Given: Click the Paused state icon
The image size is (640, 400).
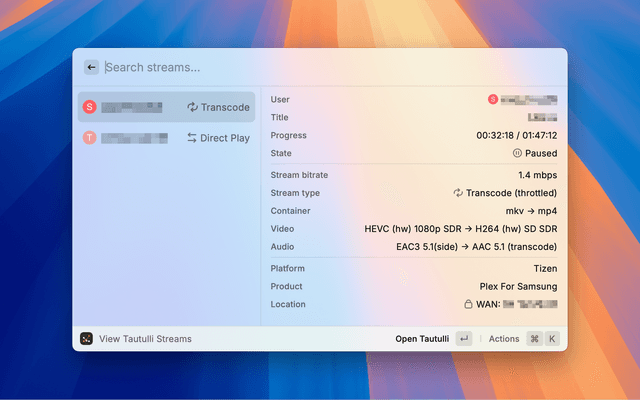Looking at the screenshot, I should click(517, 153).
